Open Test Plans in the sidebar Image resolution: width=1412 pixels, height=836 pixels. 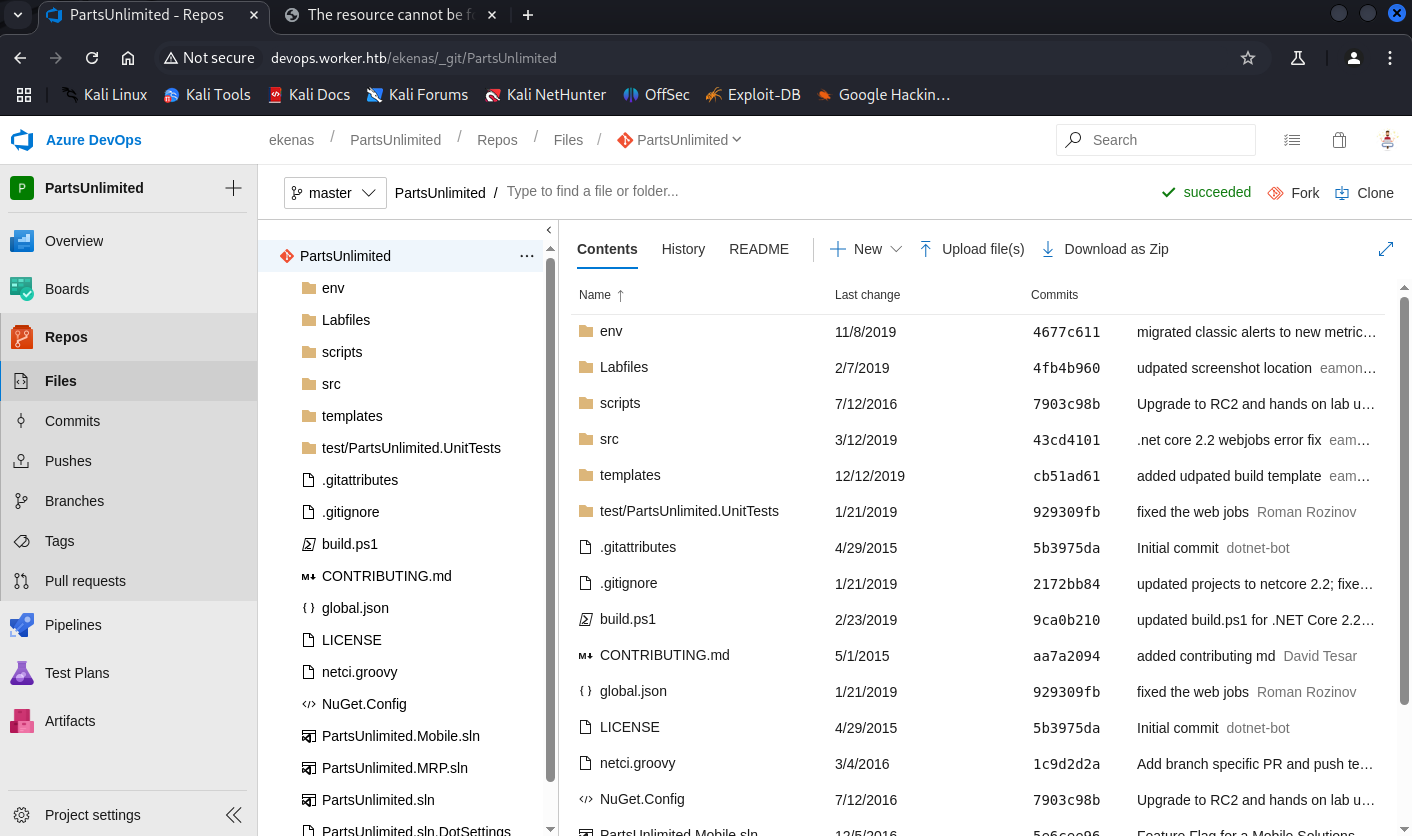click(128, 673)
